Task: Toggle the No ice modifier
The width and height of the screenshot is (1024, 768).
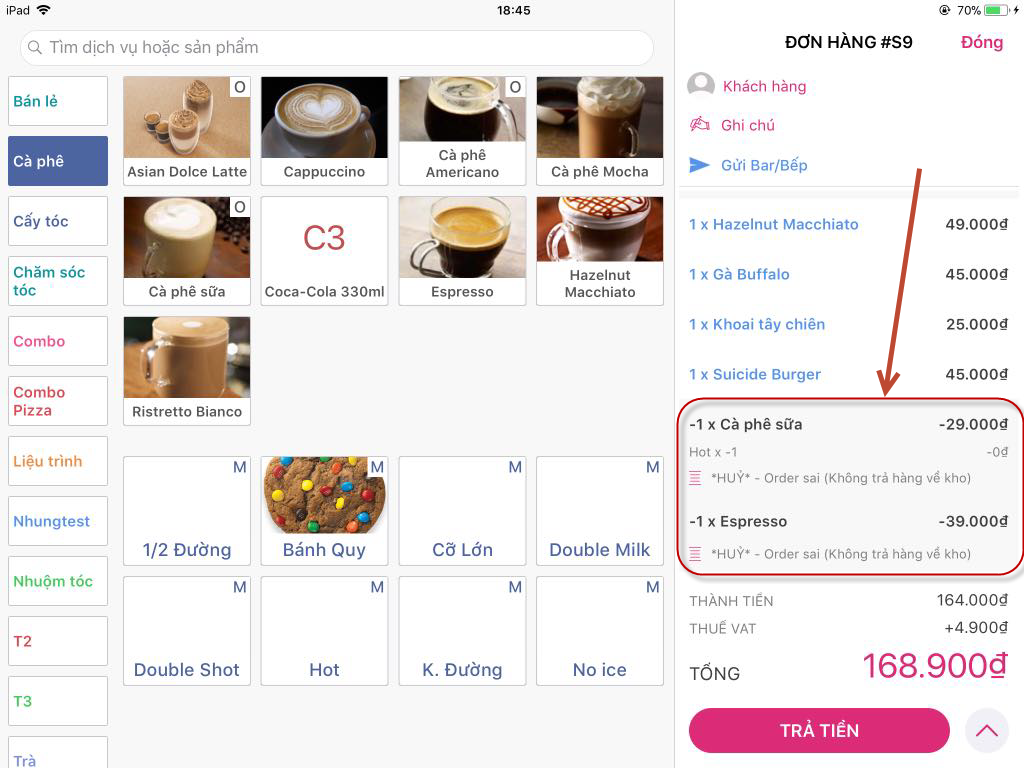Action: click(x=600, y=631)
